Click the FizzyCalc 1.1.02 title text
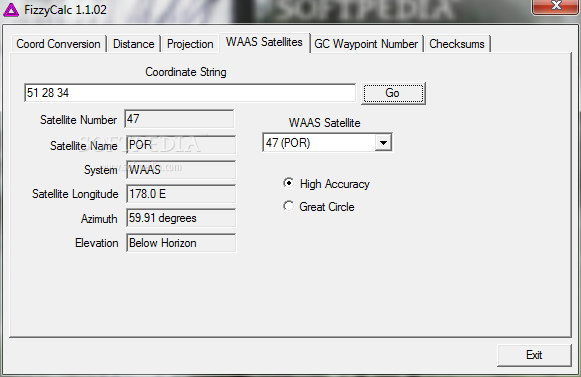581x377 pixels. coord(65,10)
